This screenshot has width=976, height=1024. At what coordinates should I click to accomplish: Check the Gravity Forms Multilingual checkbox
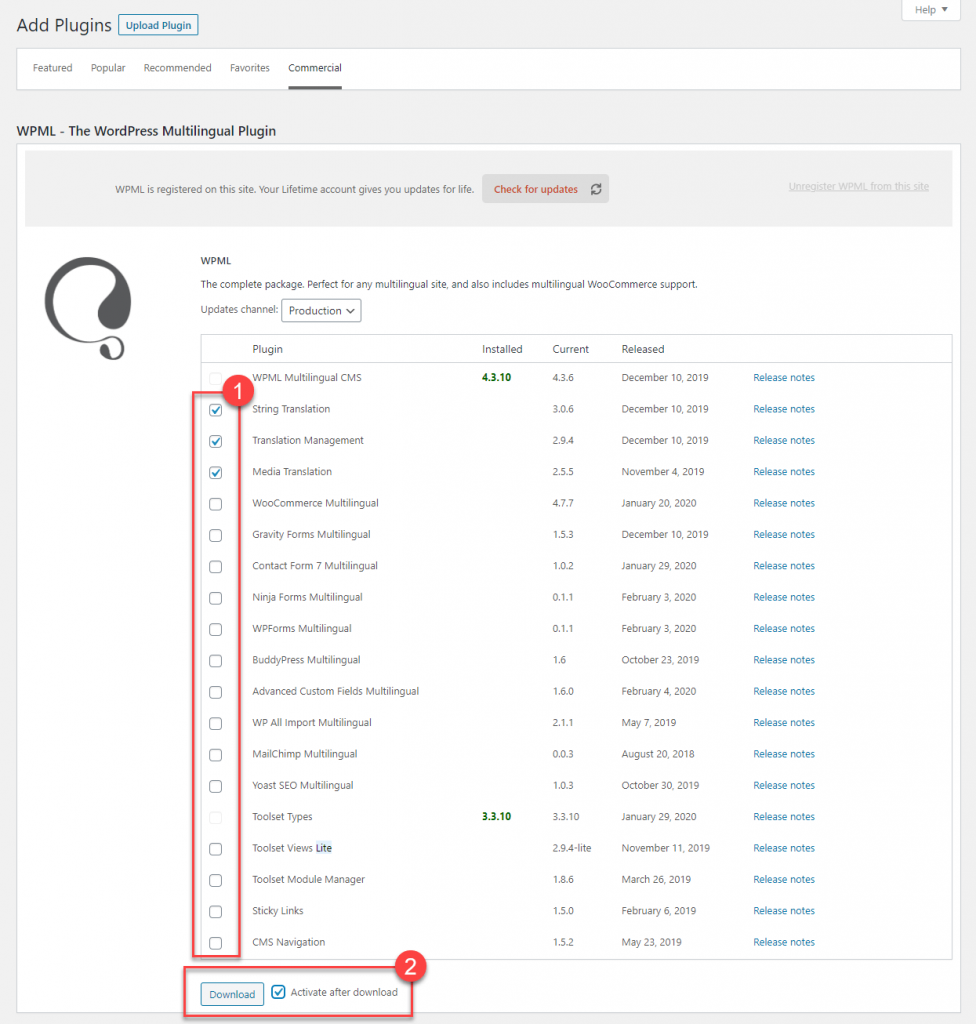coord(216,535)
